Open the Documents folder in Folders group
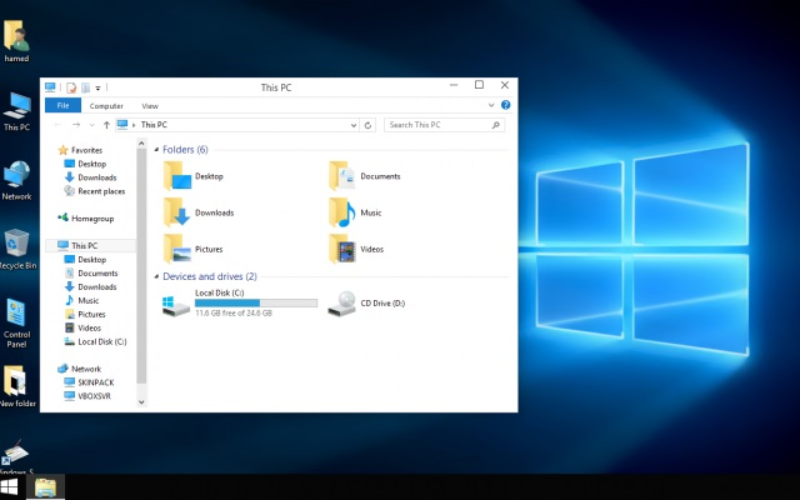This screenshot has width=800, height=500. [x=365, y=176]
